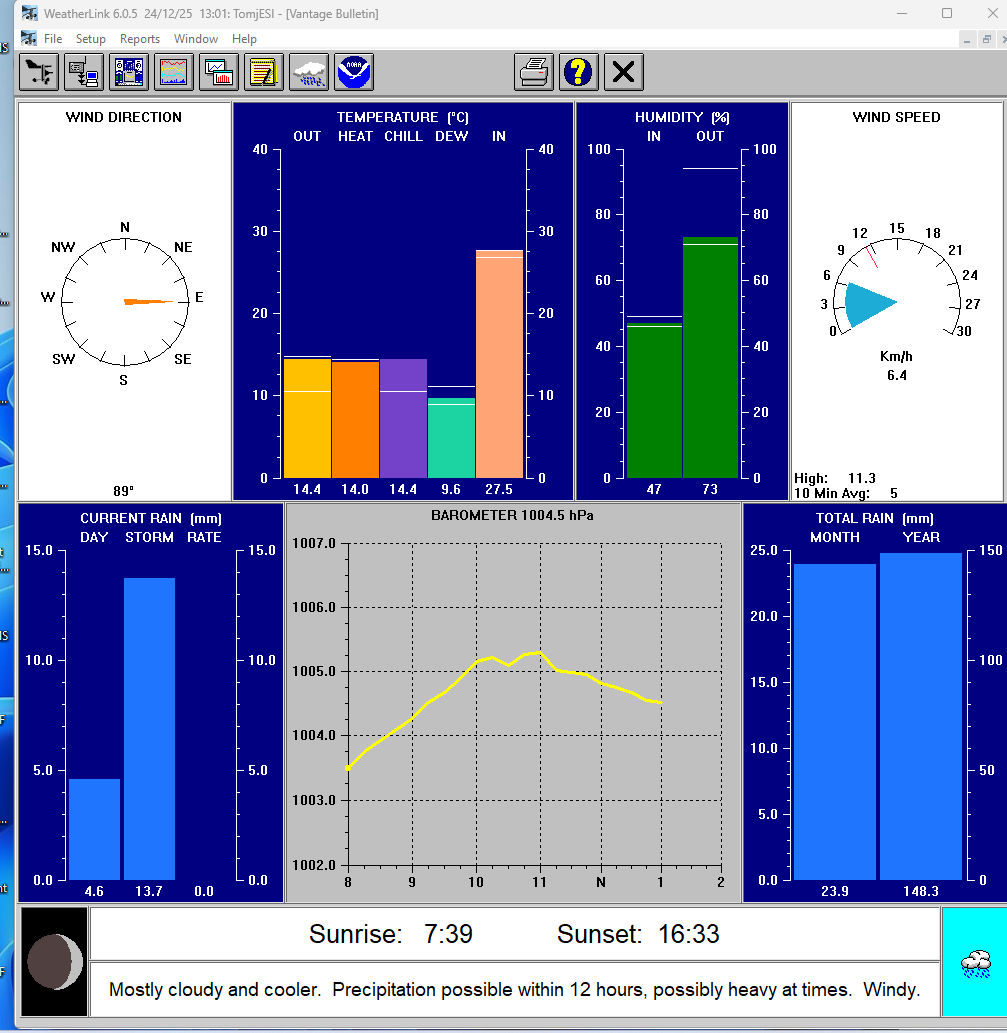Open the station selection weathervane icon
This screenshot has width=1007, height=1033.
point(39,72)
